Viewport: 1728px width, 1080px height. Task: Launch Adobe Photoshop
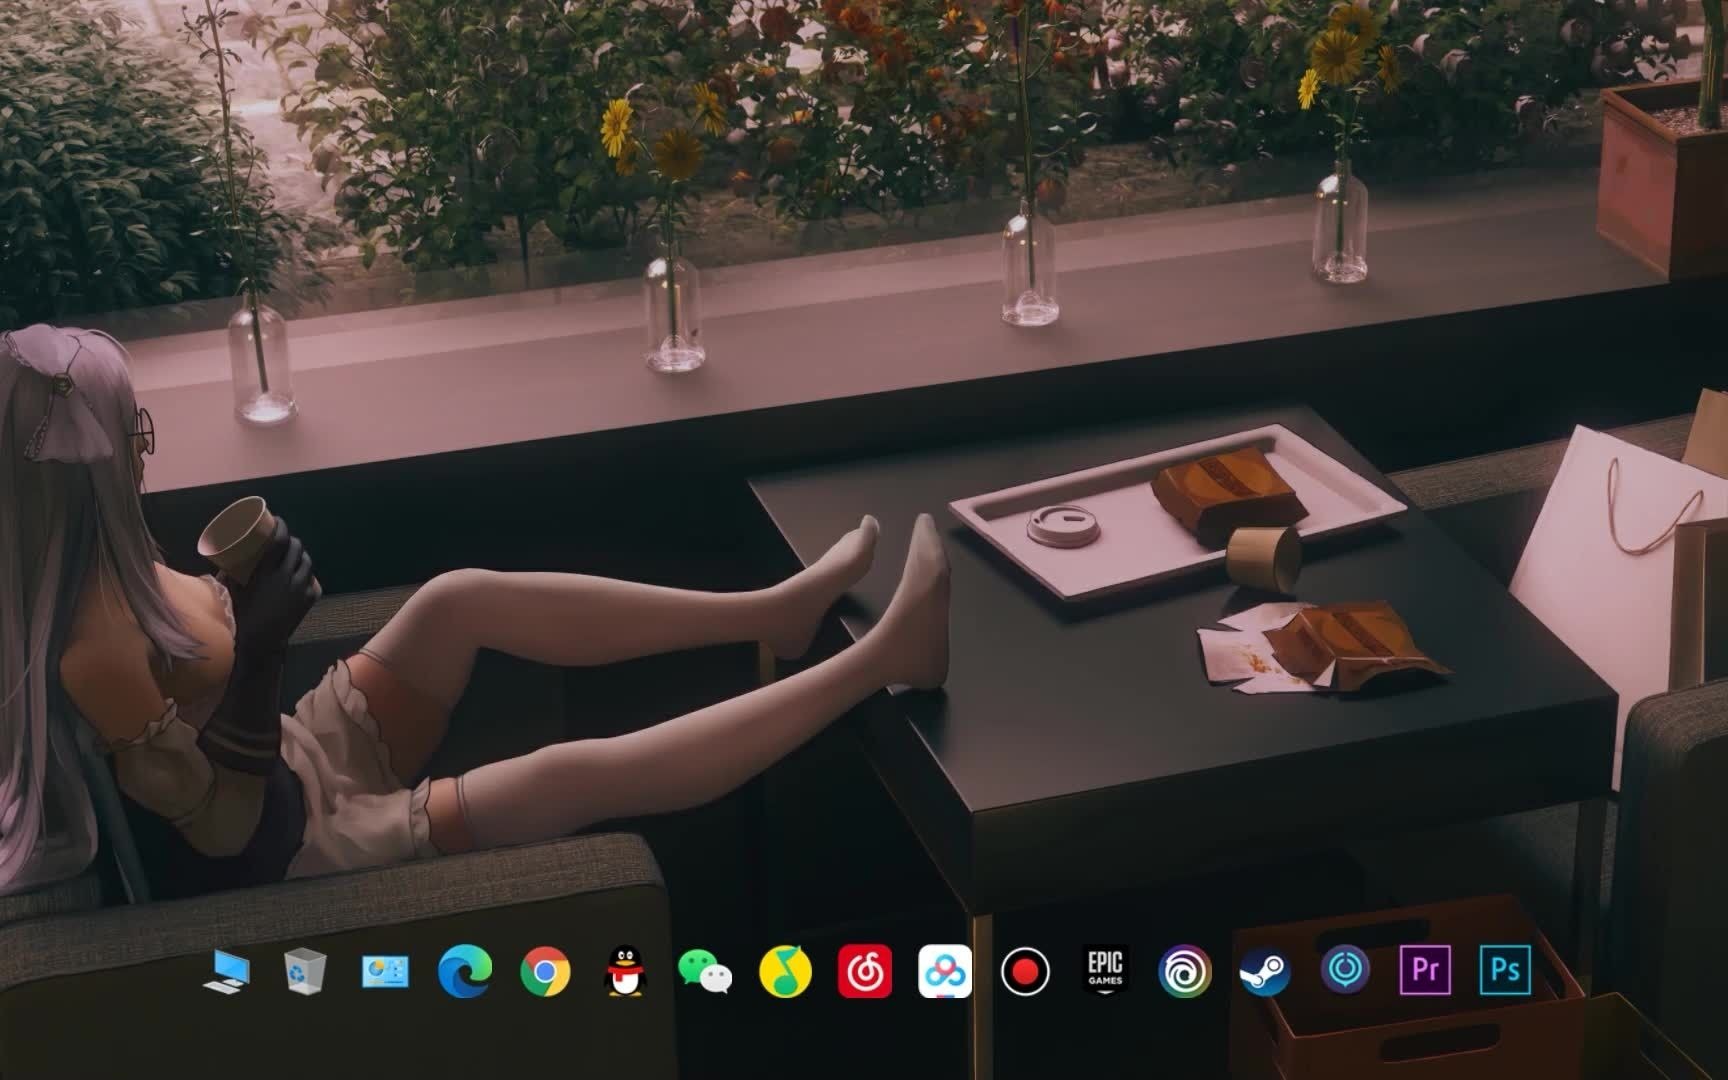coord(1505,969)
